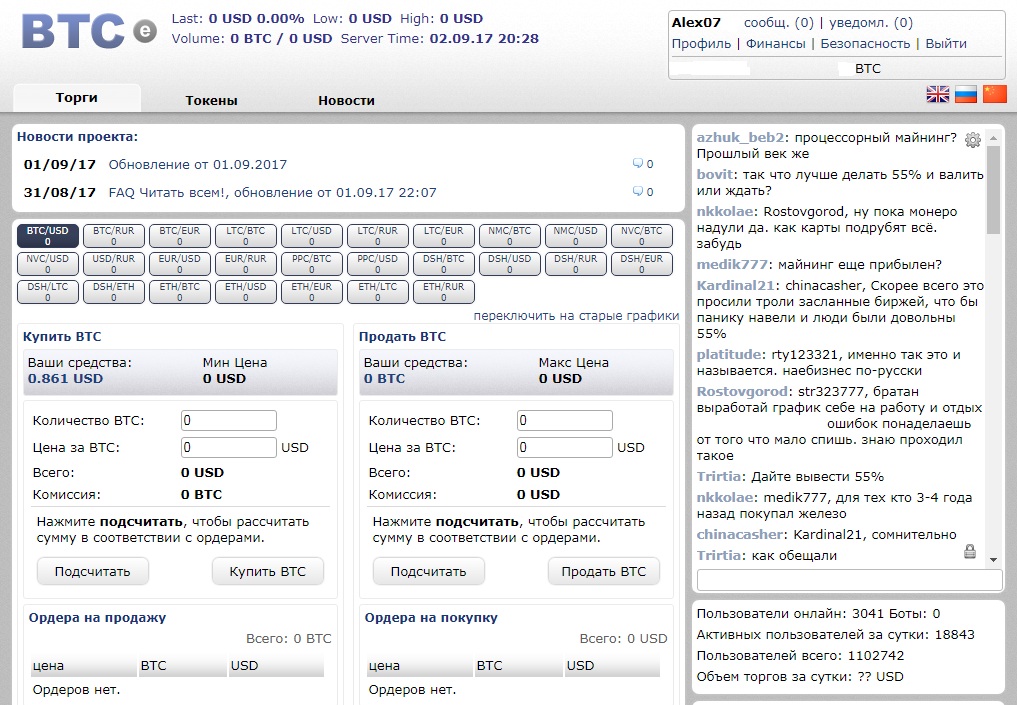
Task: Open the NVC/BTC pair
Action: [x=642, y=236]
